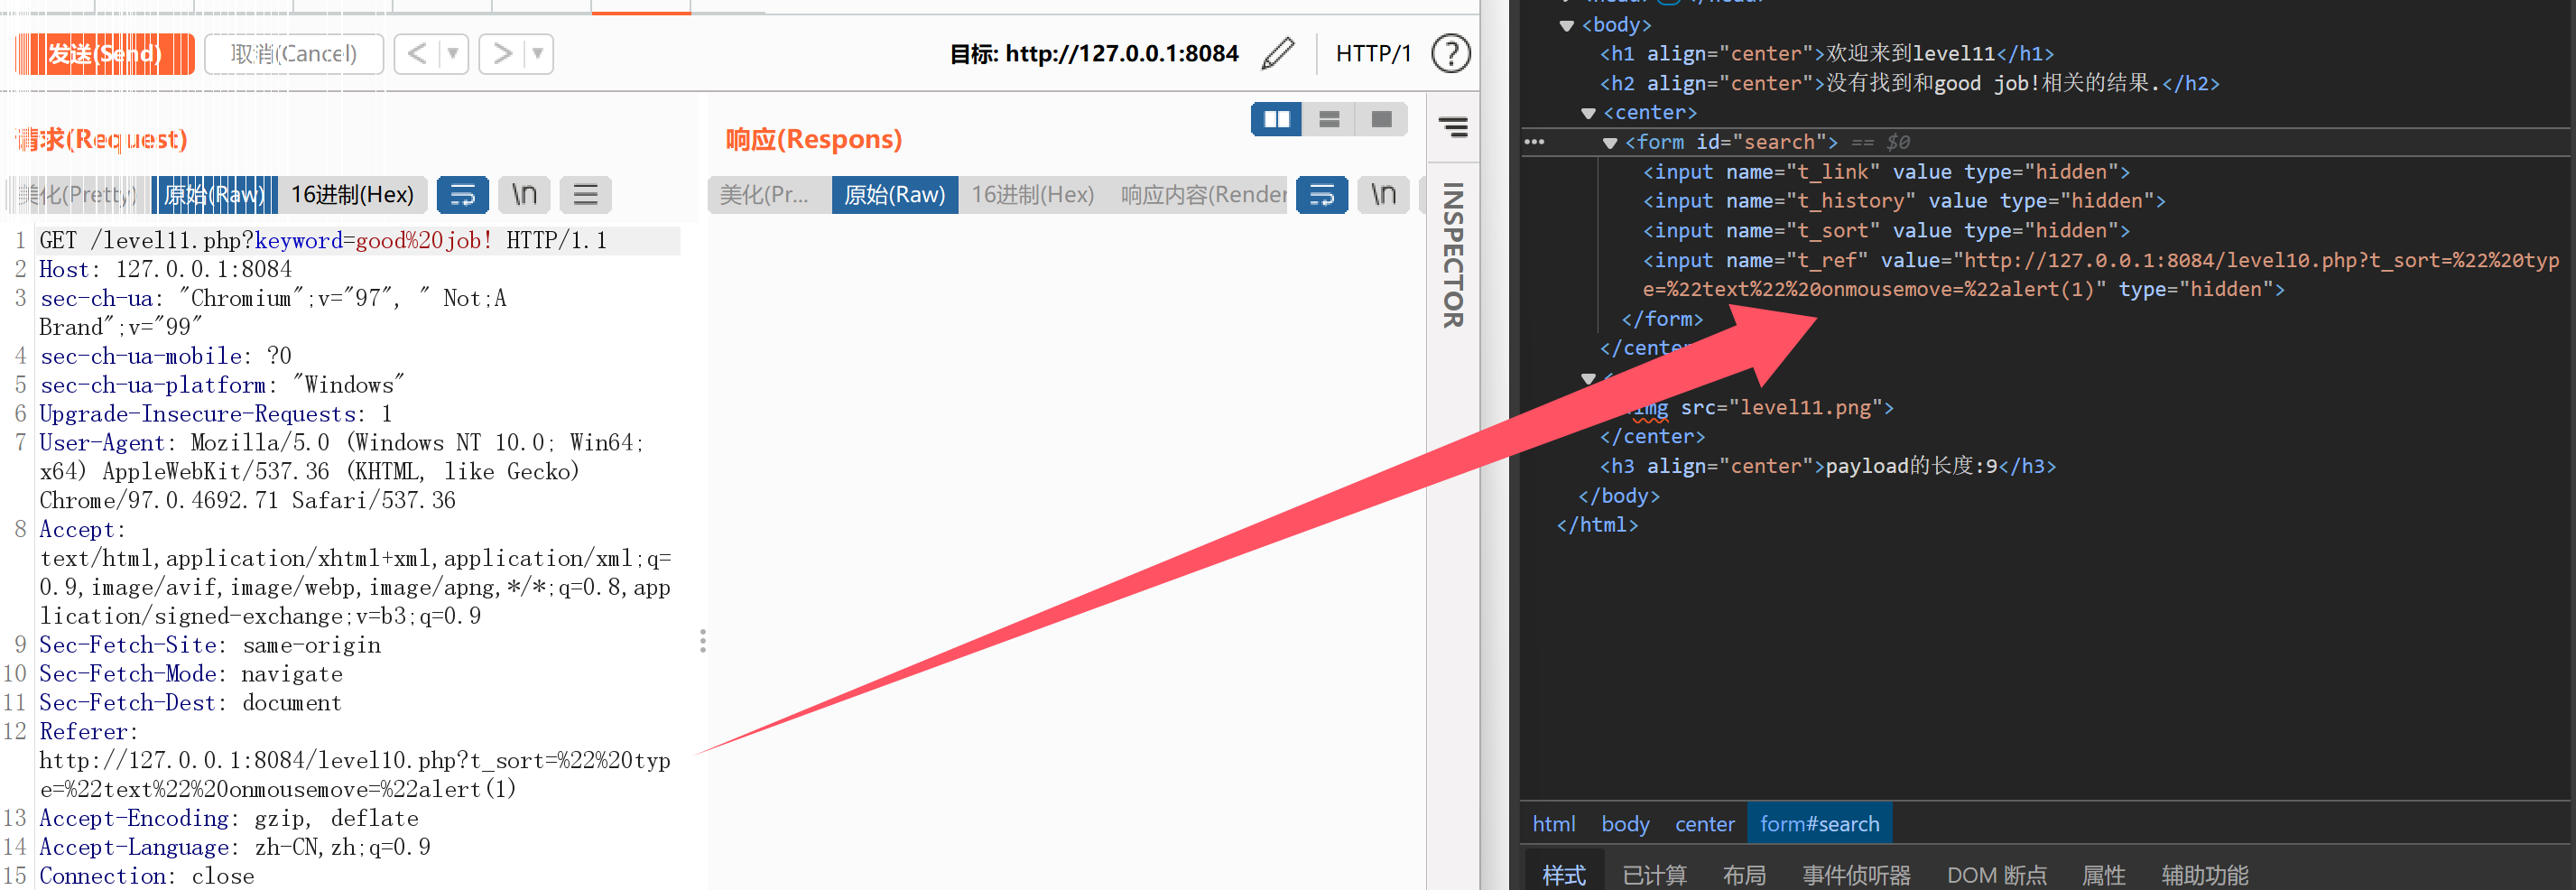Image resolution: width=2576 pixels, height=890 pixels.
Task: Select the input name="t_sort" DOM line
Action: point(1886,231)
